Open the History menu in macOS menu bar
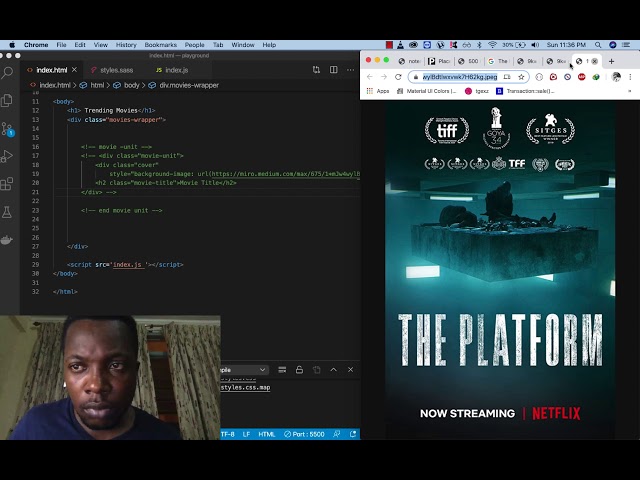Screen dimensions: 640x480 pyautogui.click(x=126, y=45)
